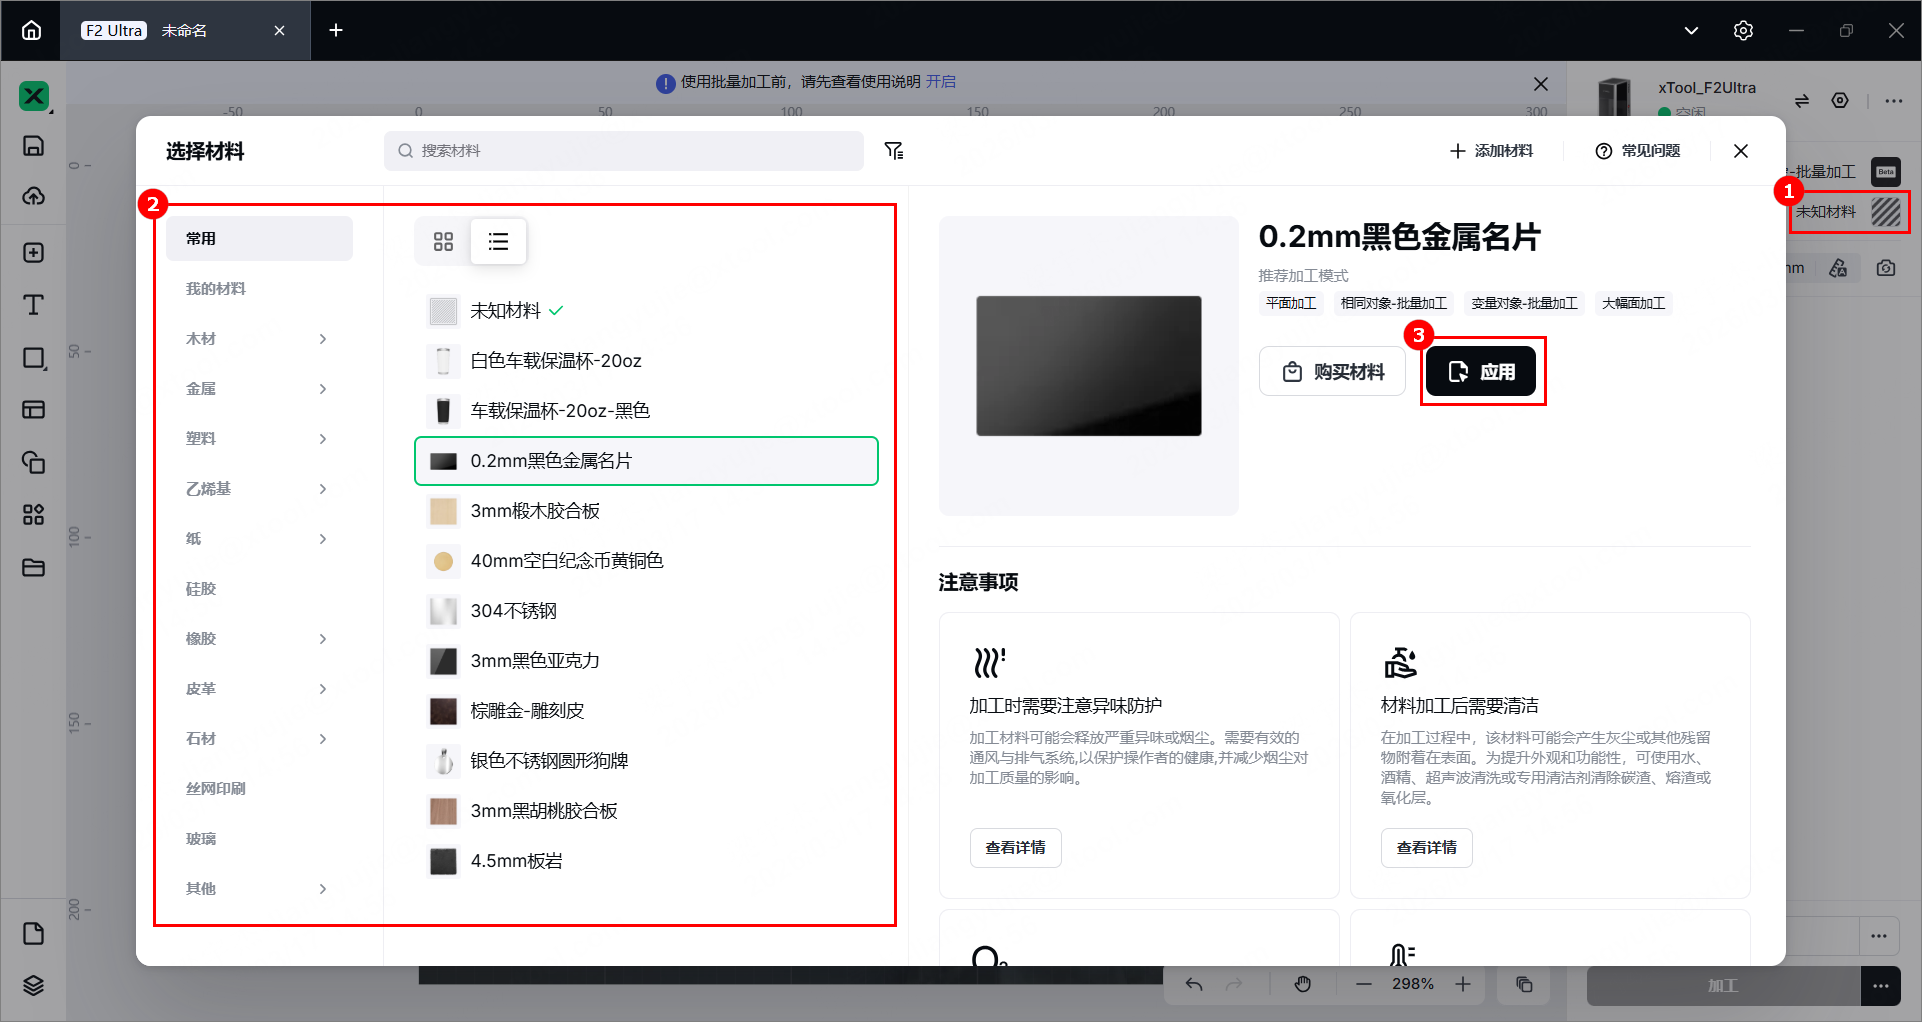The height and width of the screenshot is (1022, 1922).
Task: Click the filter icon beside search box
Action: click(894, 151)
